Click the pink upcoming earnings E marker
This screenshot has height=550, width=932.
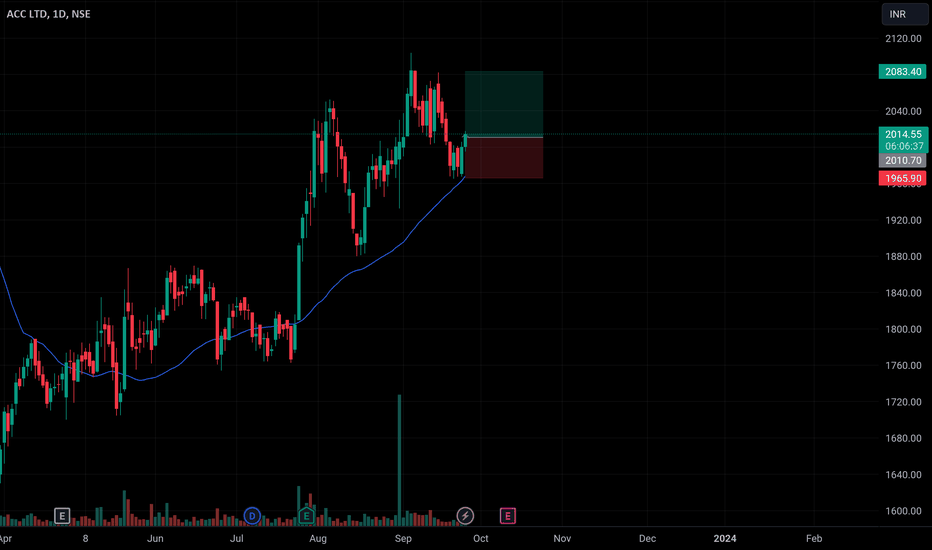click(508, 516)
